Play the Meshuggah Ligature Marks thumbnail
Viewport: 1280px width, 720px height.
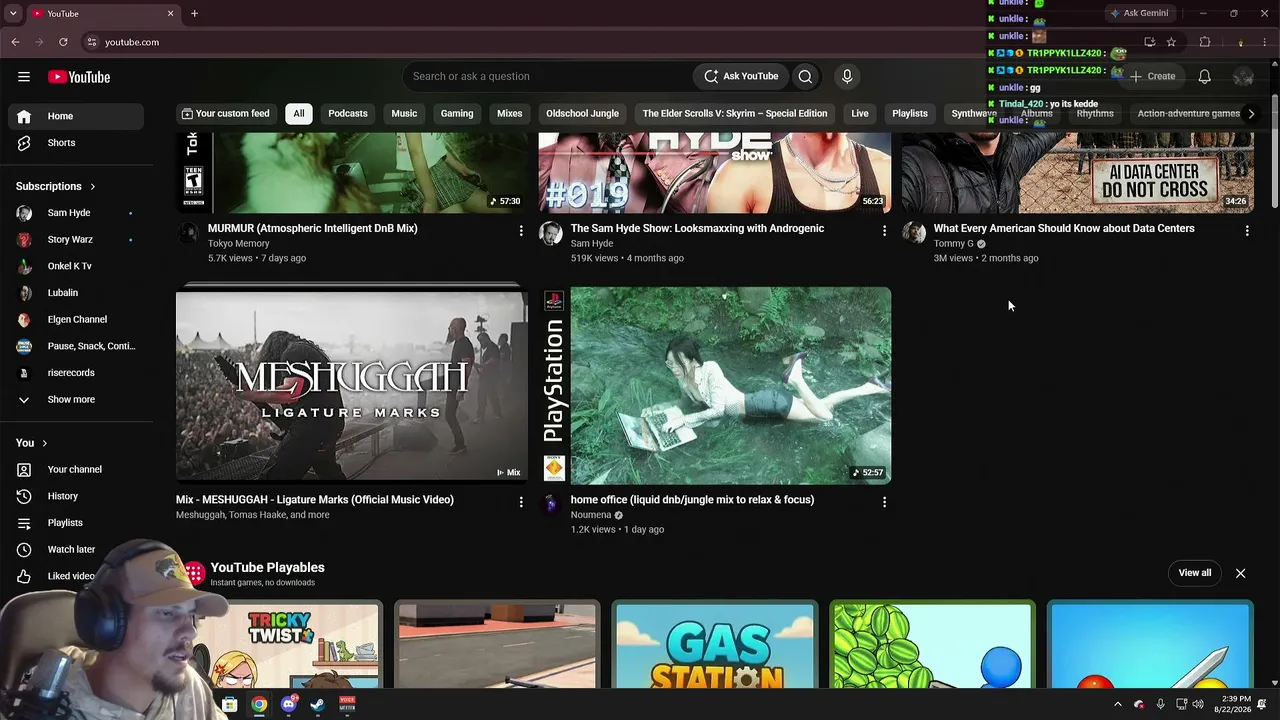pyautogui.click(x=352, y=386)
